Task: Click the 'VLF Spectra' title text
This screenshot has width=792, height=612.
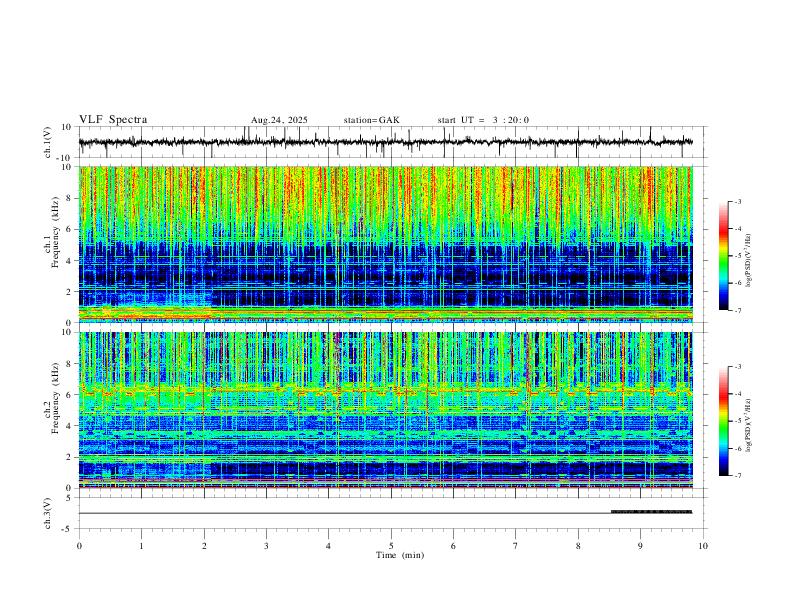Action: (x=113, y=120)
